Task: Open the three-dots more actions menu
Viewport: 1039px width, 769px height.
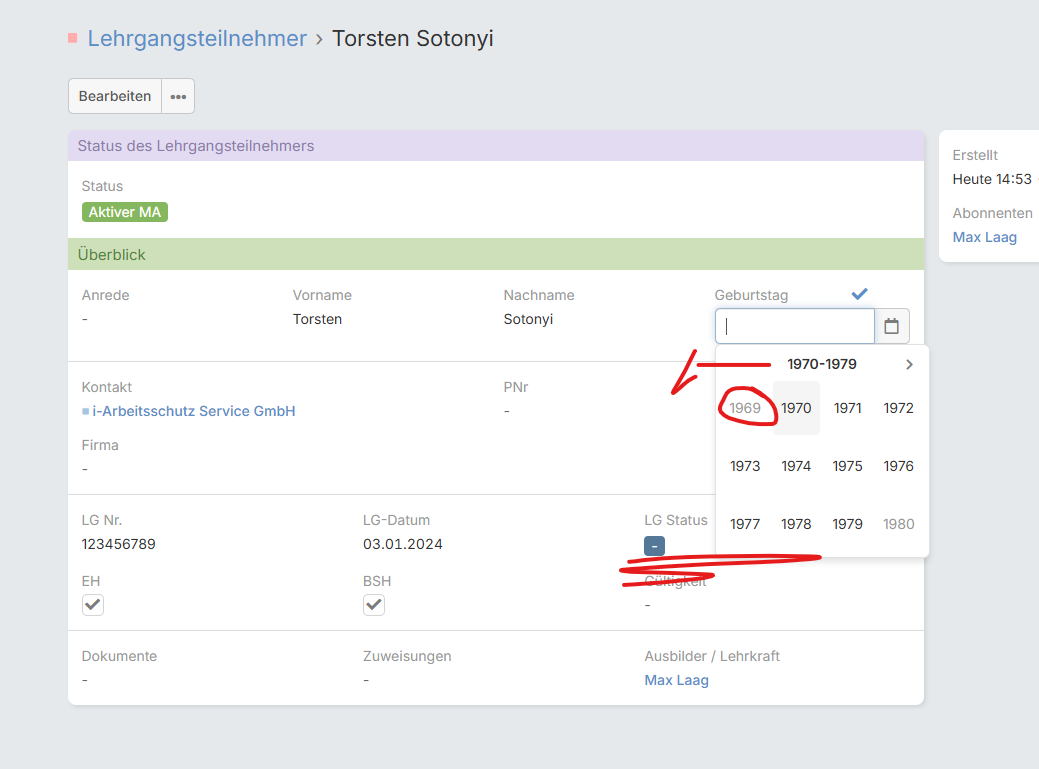Action: (178, 96)
